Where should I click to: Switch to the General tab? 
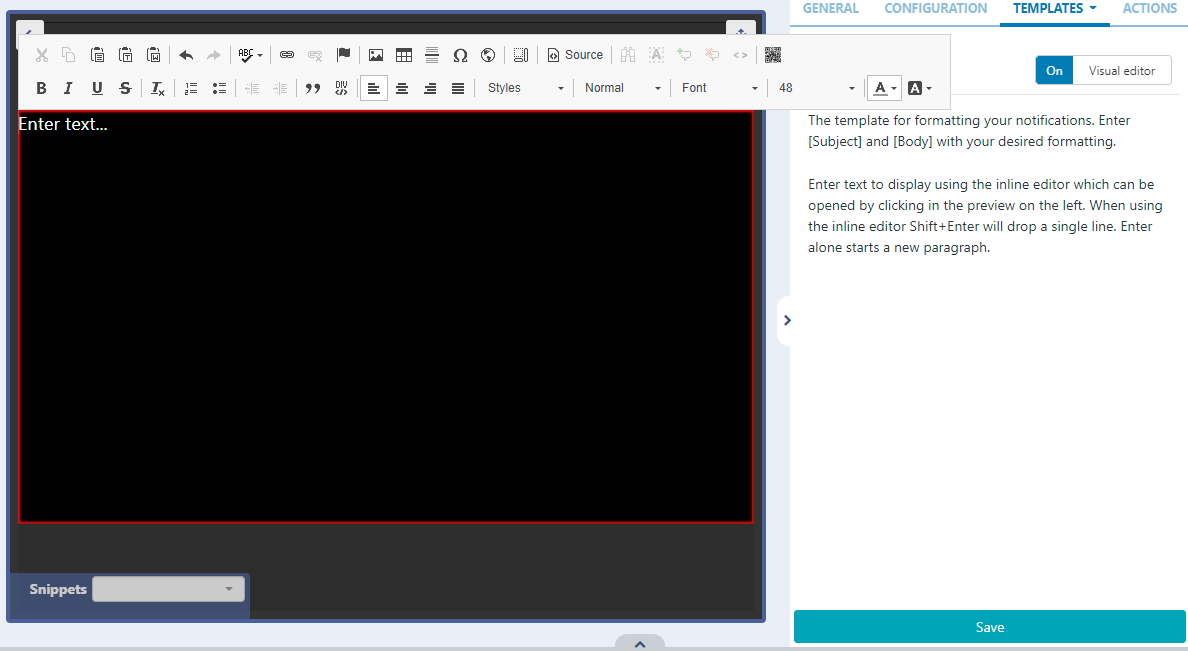[x=830, y=8]
